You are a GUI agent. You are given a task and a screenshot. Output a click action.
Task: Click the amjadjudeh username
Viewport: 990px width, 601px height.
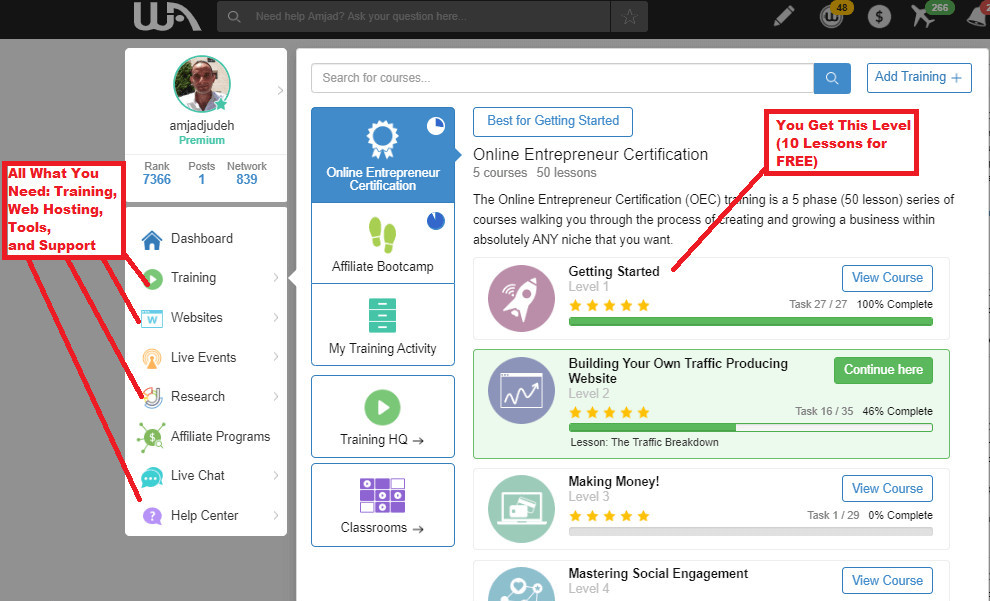tap(202, 126)
